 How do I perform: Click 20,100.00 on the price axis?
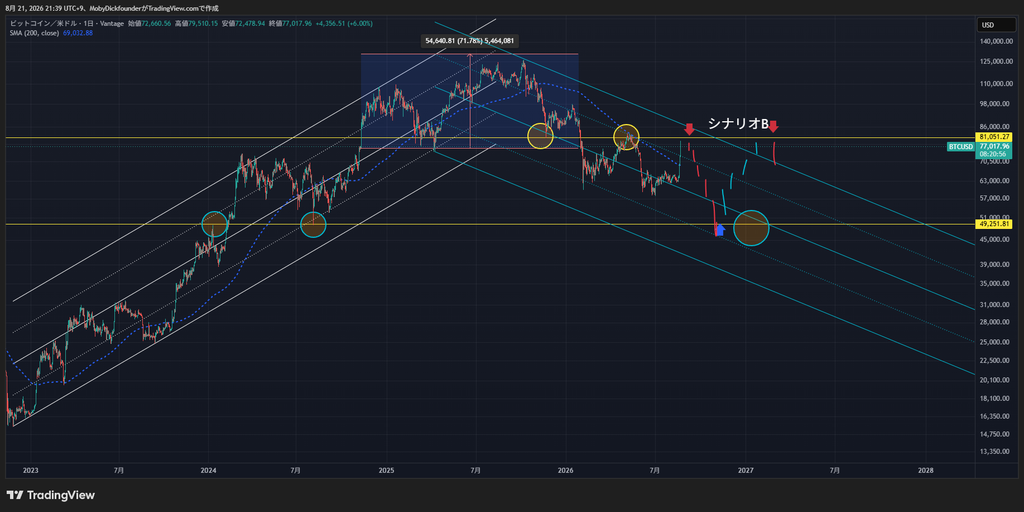click(995, 380)
